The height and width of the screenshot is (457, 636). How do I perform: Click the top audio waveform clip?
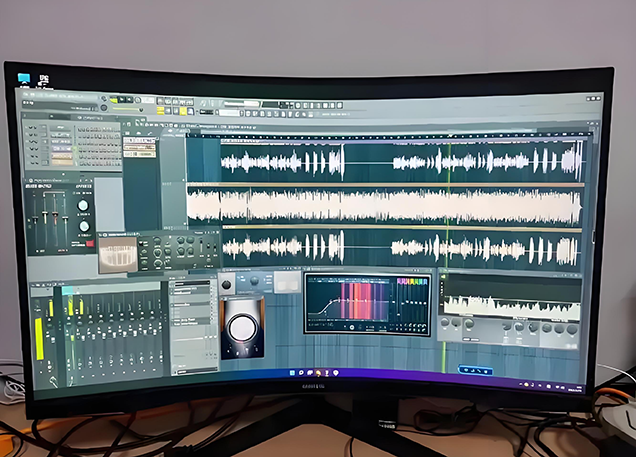(x=400, y=161)
